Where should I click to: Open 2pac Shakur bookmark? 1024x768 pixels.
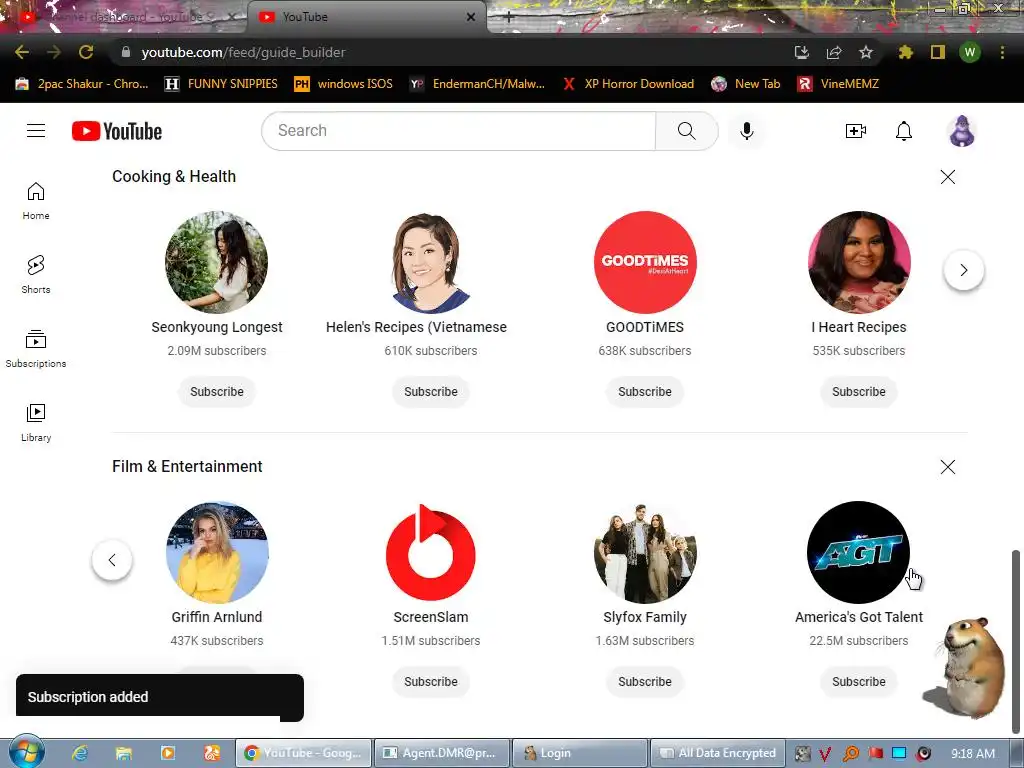coord(82,84)
